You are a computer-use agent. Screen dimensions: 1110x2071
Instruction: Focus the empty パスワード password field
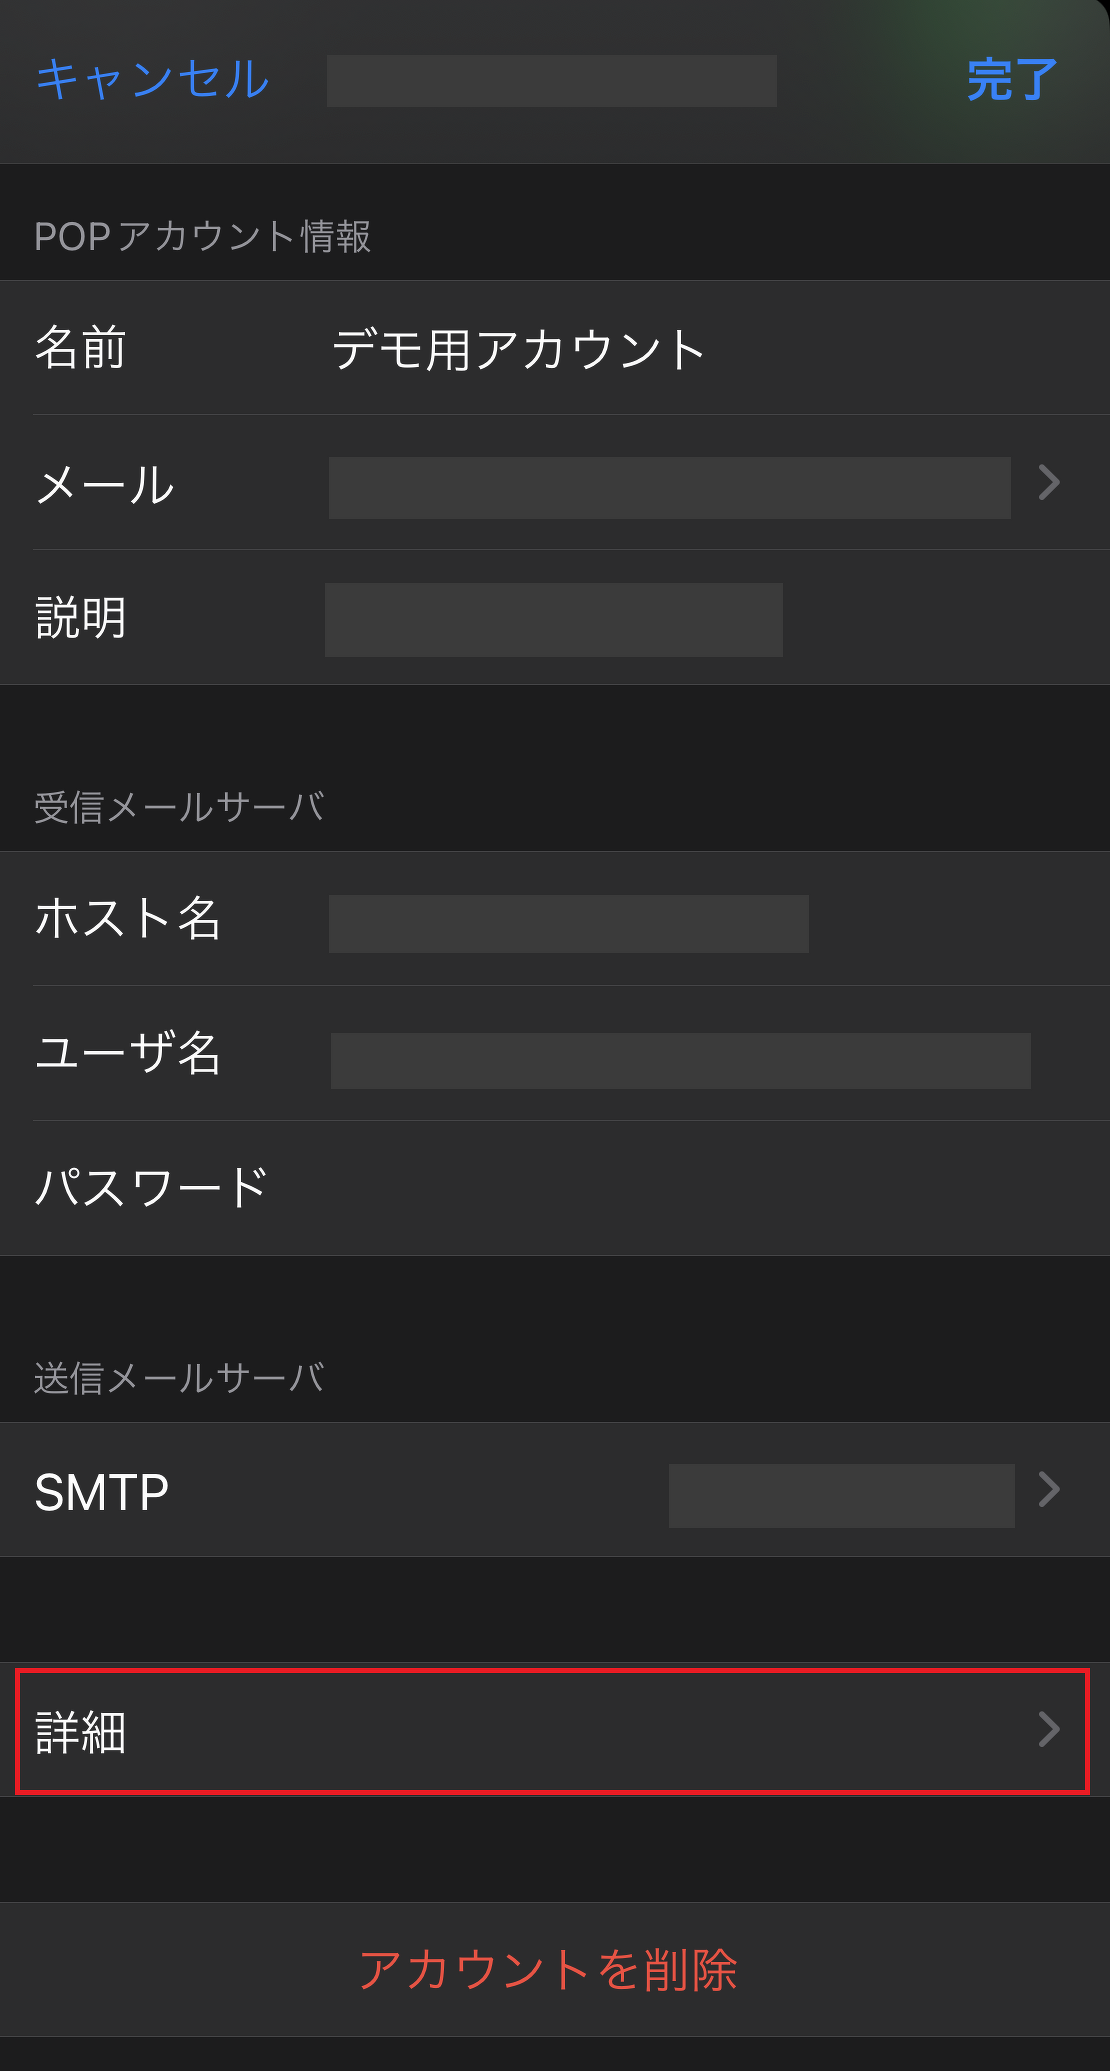680,1188
